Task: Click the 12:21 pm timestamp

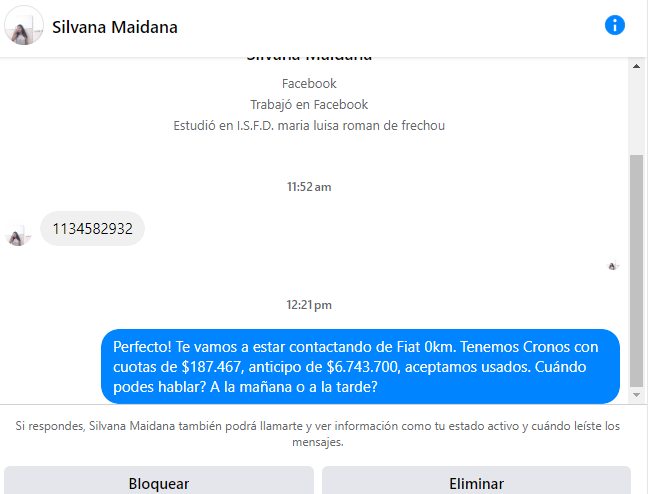Action: (x=309, y=305)
